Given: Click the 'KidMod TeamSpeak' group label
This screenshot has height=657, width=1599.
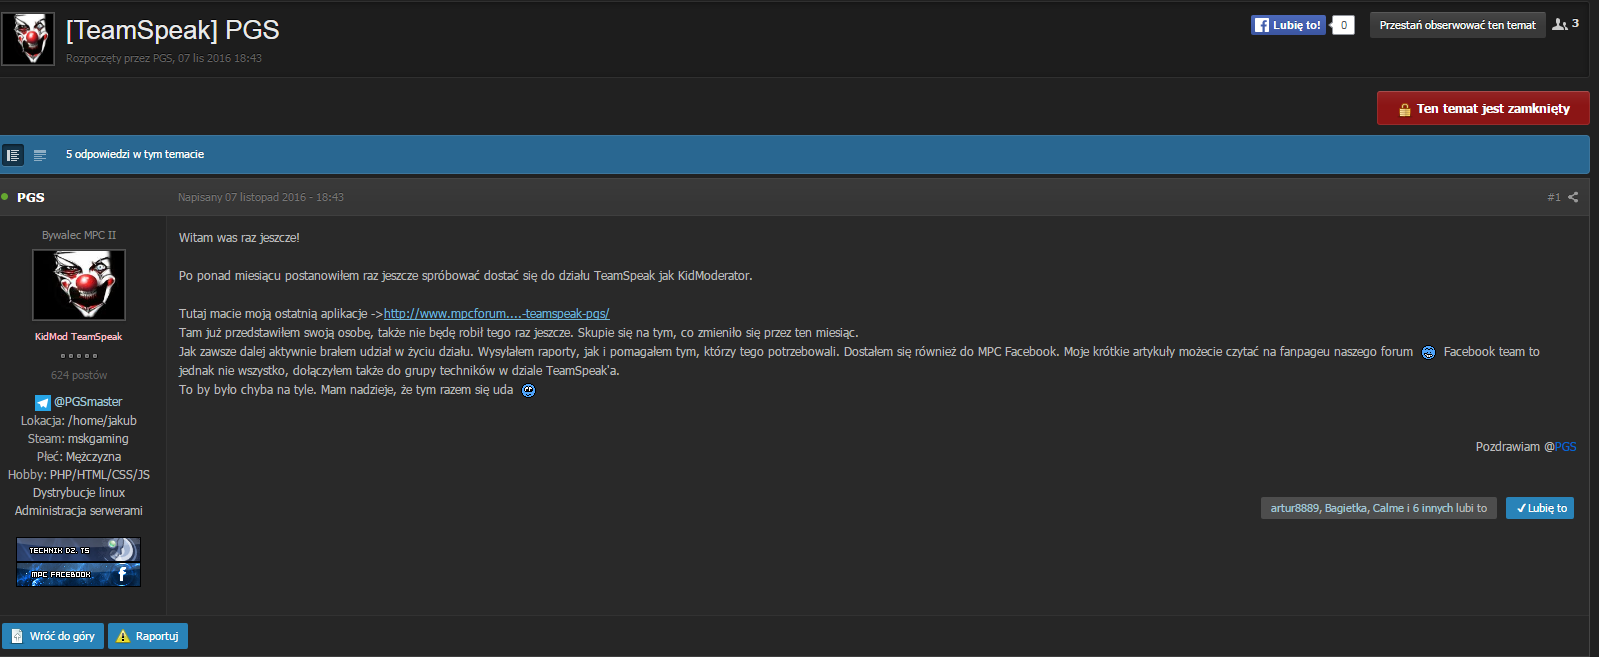Looking at the screenshot, I should pos(79,337).
